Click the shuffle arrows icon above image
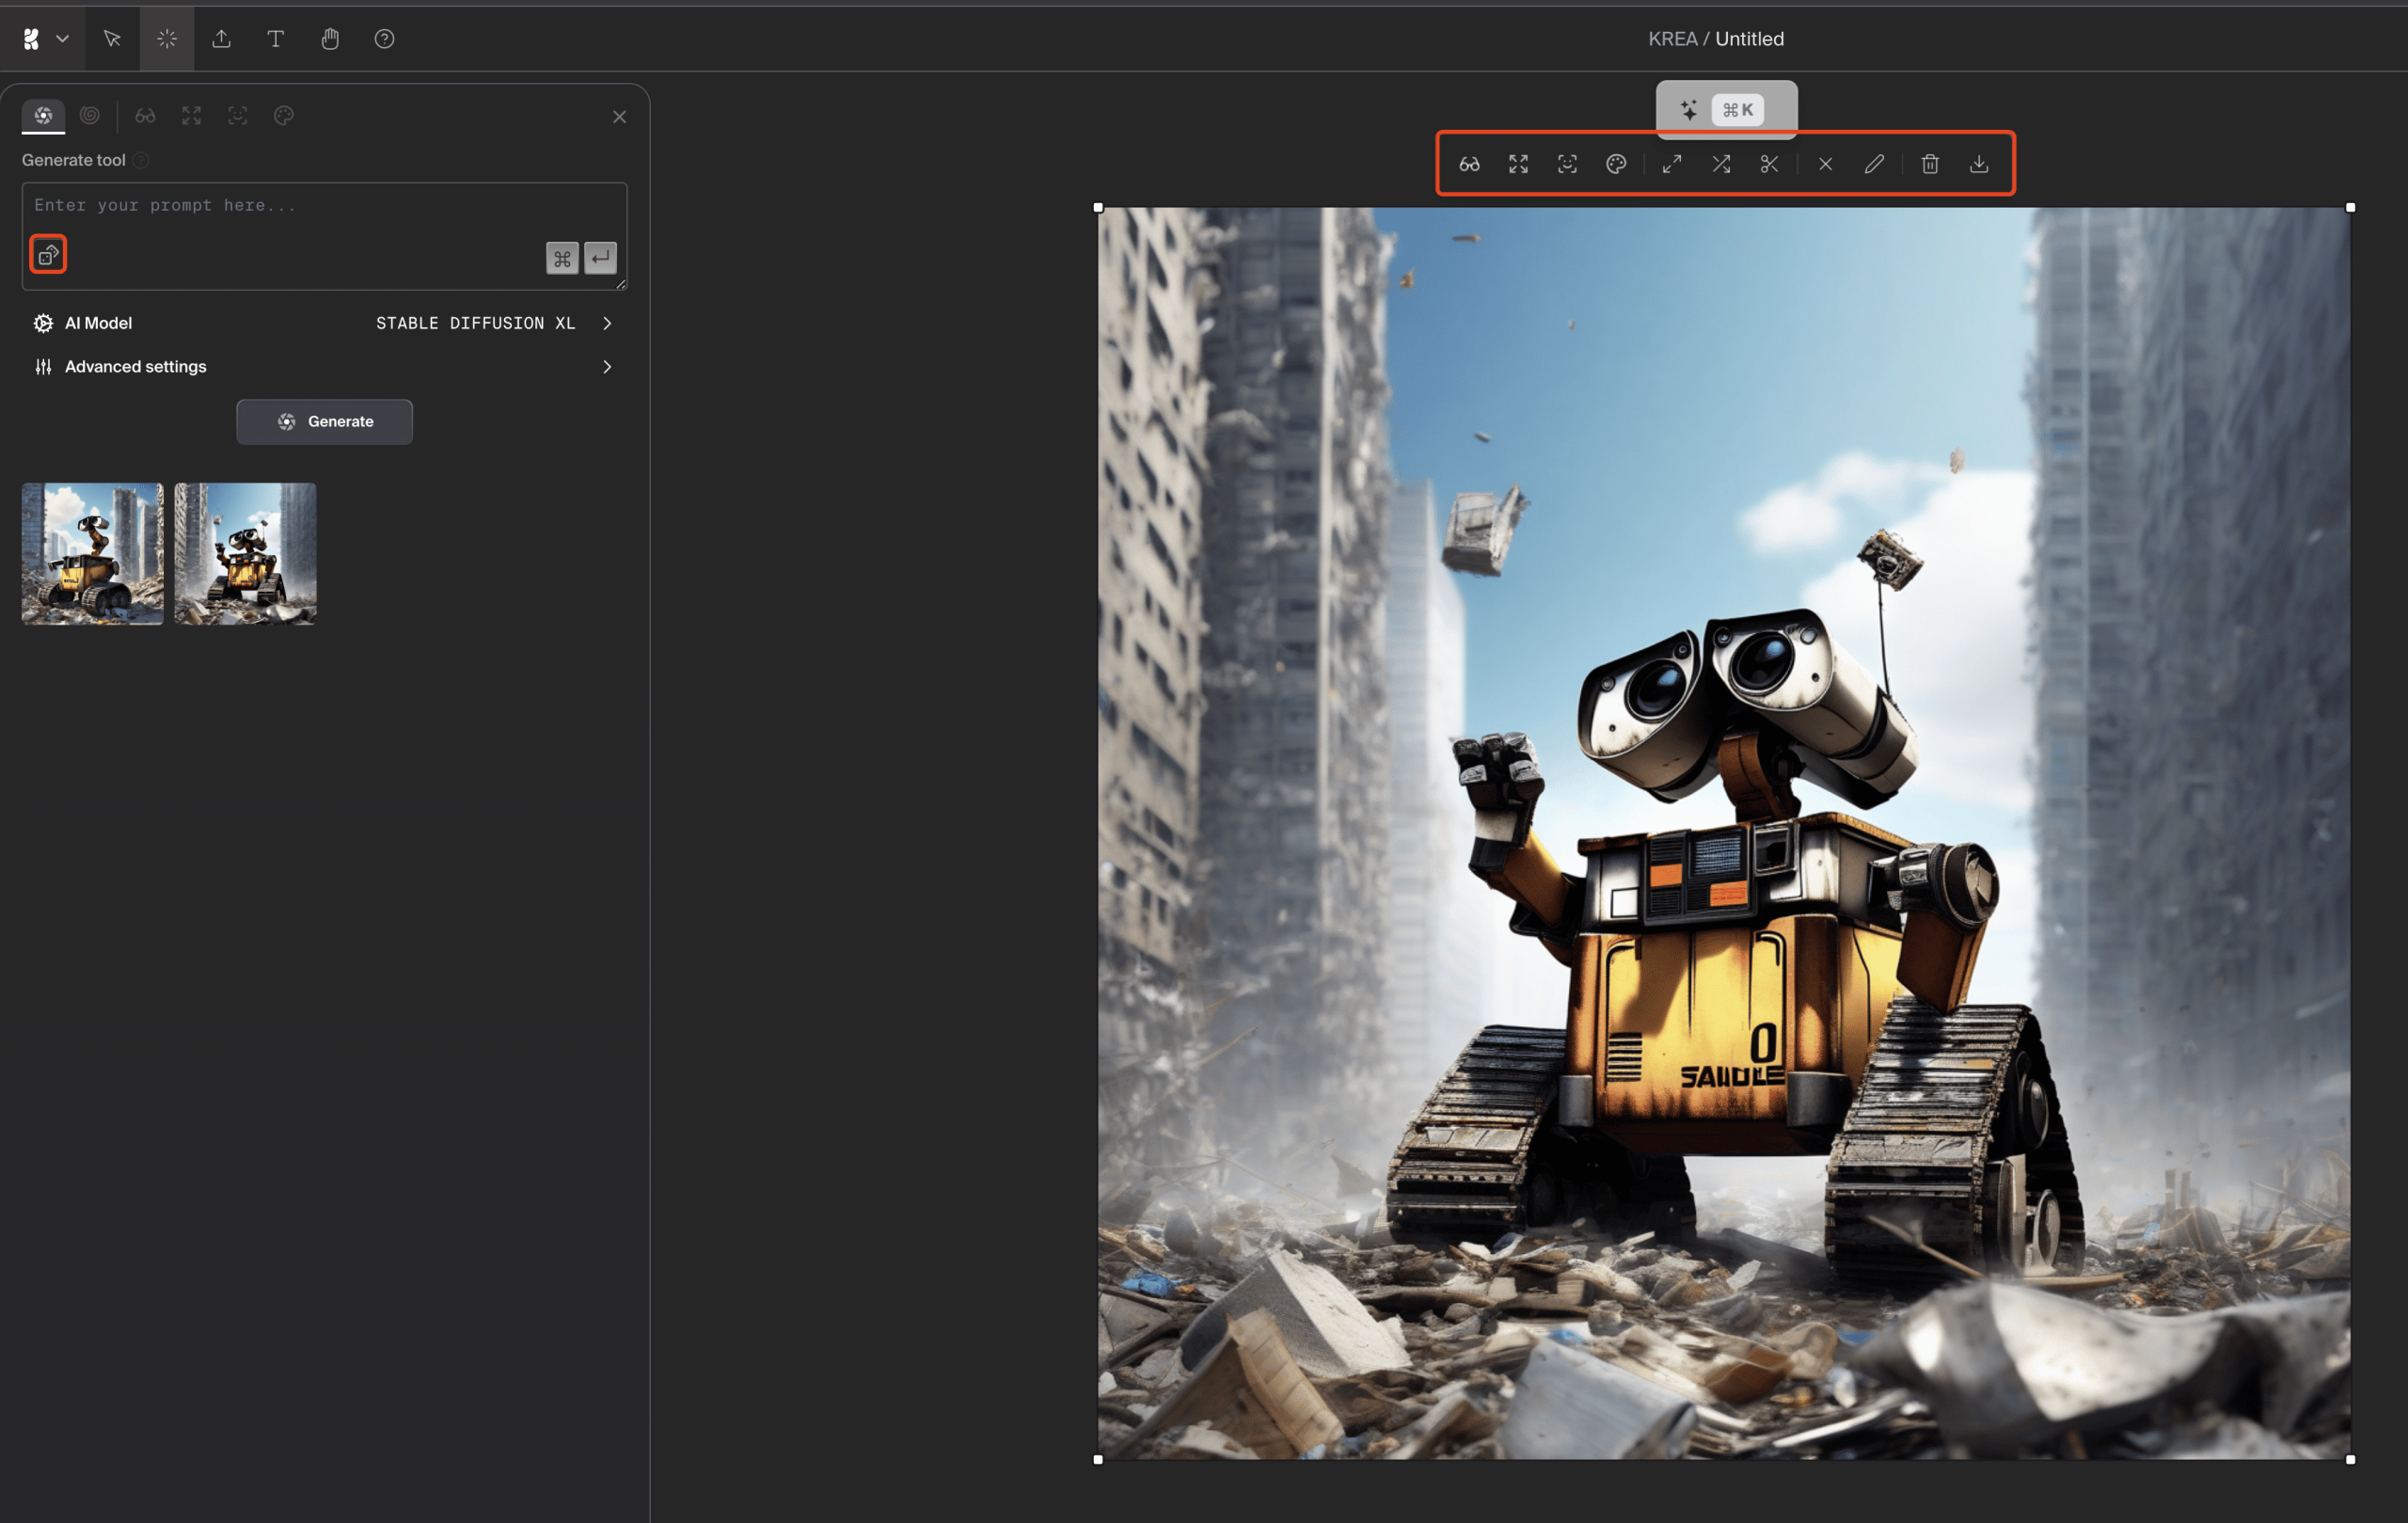 click(x=1721, y=164)
